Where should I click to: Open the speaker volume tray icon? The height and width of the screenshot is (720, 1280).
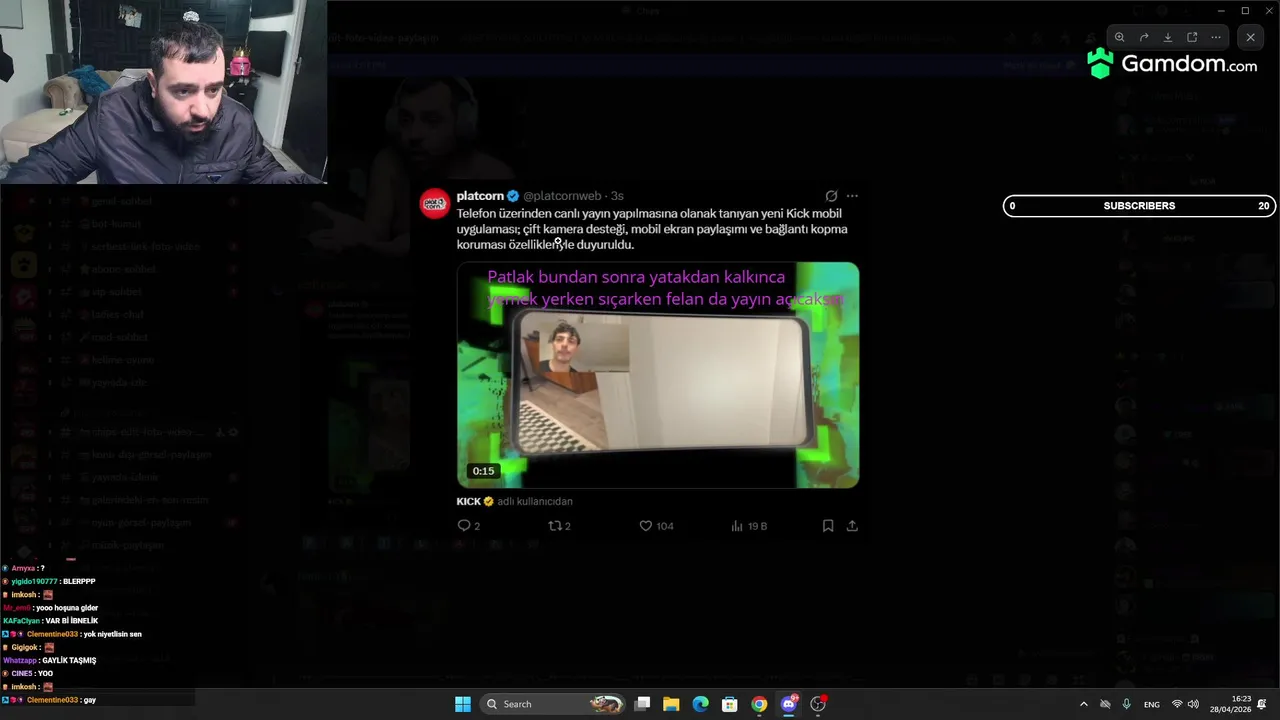pos(1193,704)
